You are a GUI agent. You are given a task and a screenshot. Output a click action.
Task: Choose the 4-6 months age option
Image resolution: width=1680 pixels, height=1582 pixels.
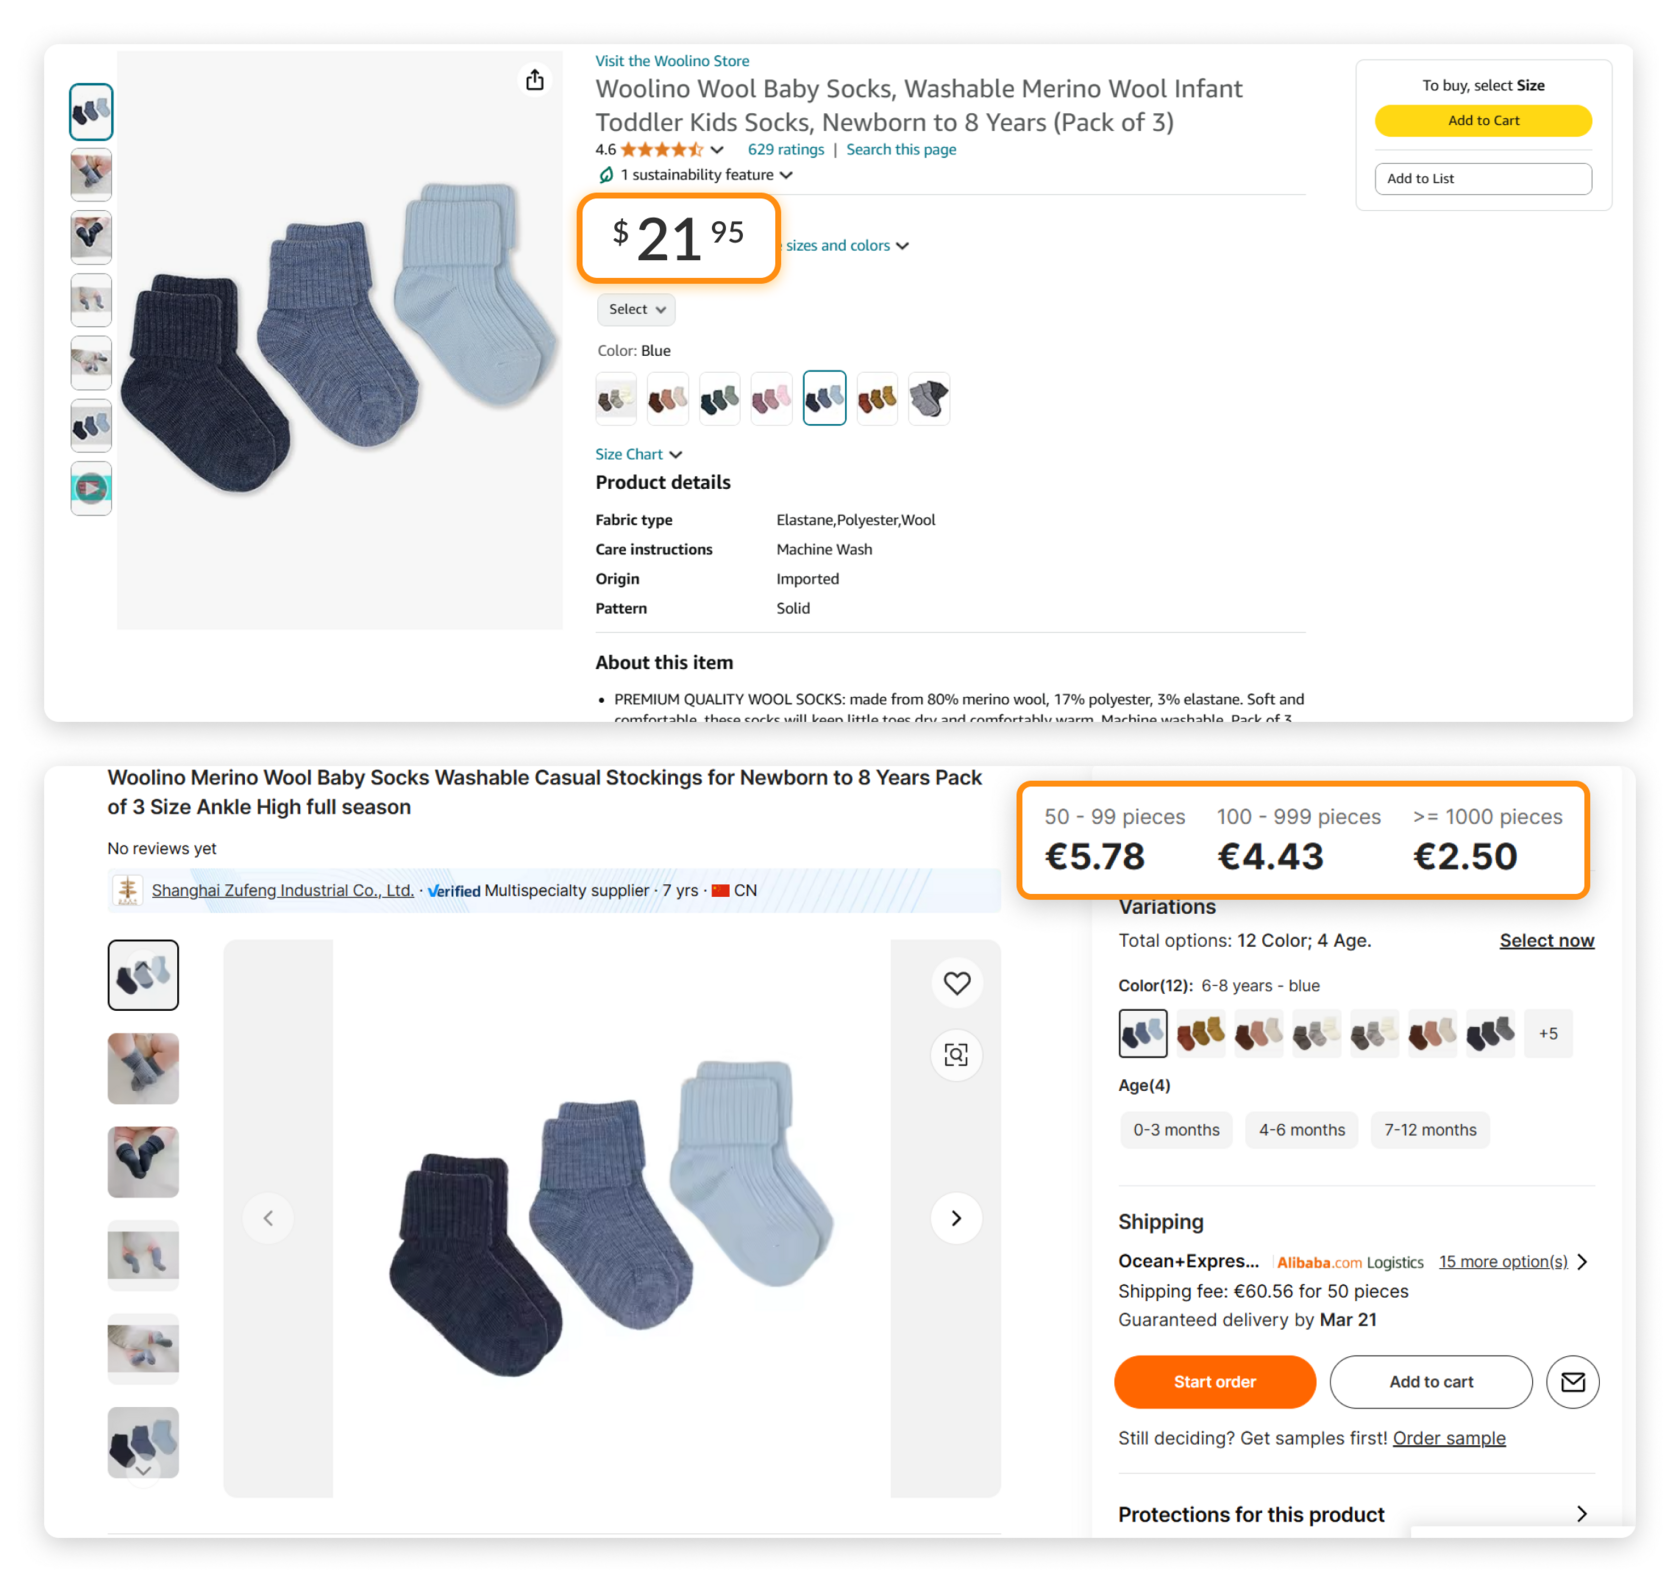coord(1301,1130)
